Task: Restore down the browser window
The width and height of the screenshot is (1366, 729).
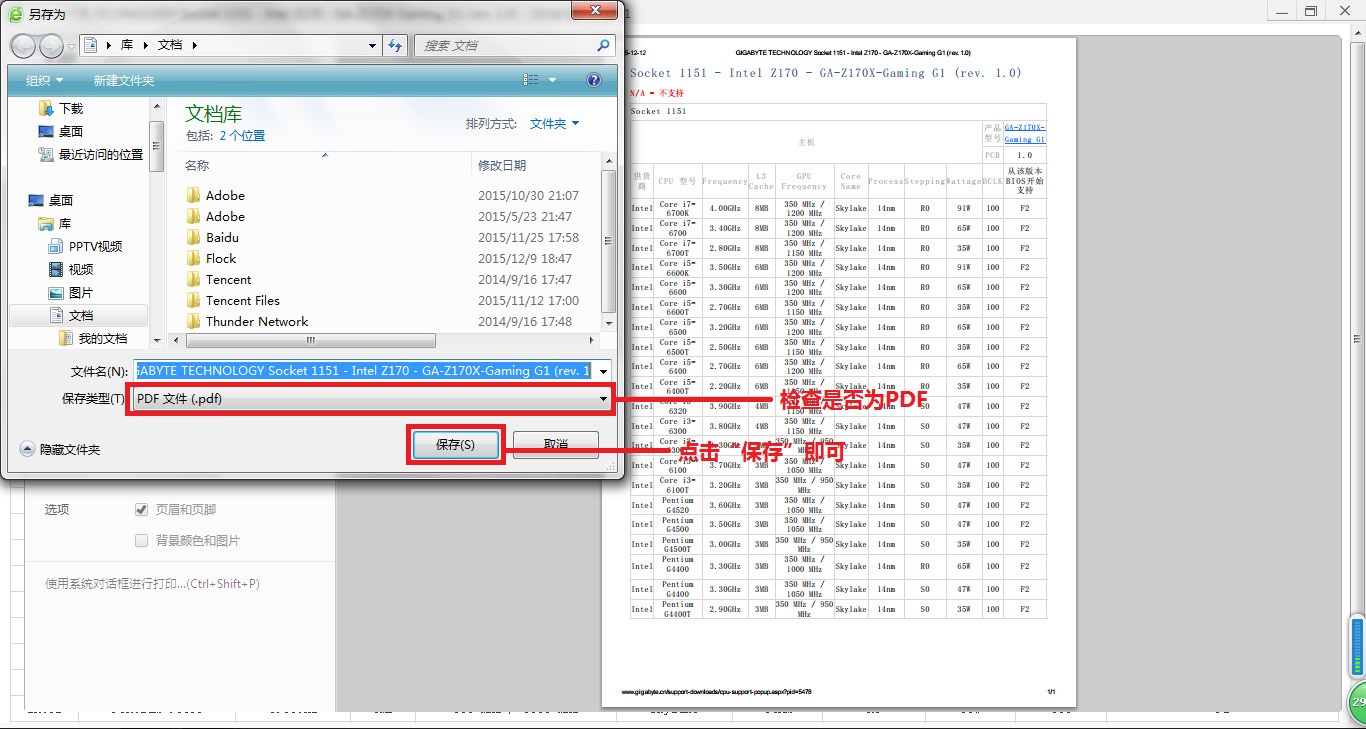Action: click(1311, 11)
